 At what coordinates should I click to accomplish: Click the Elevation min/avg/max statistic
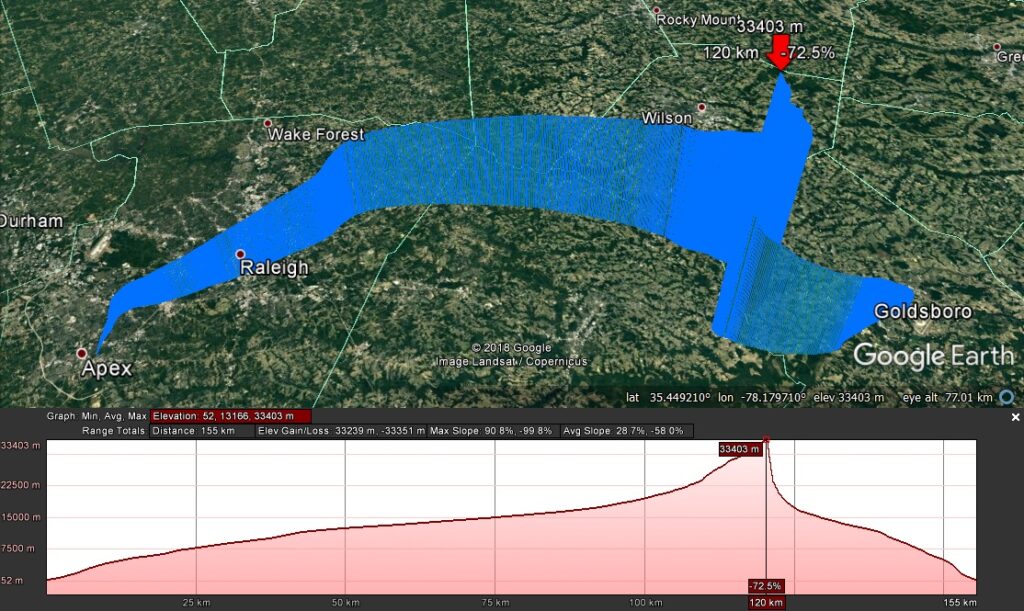pyautogui.click(x=231, y=416)
